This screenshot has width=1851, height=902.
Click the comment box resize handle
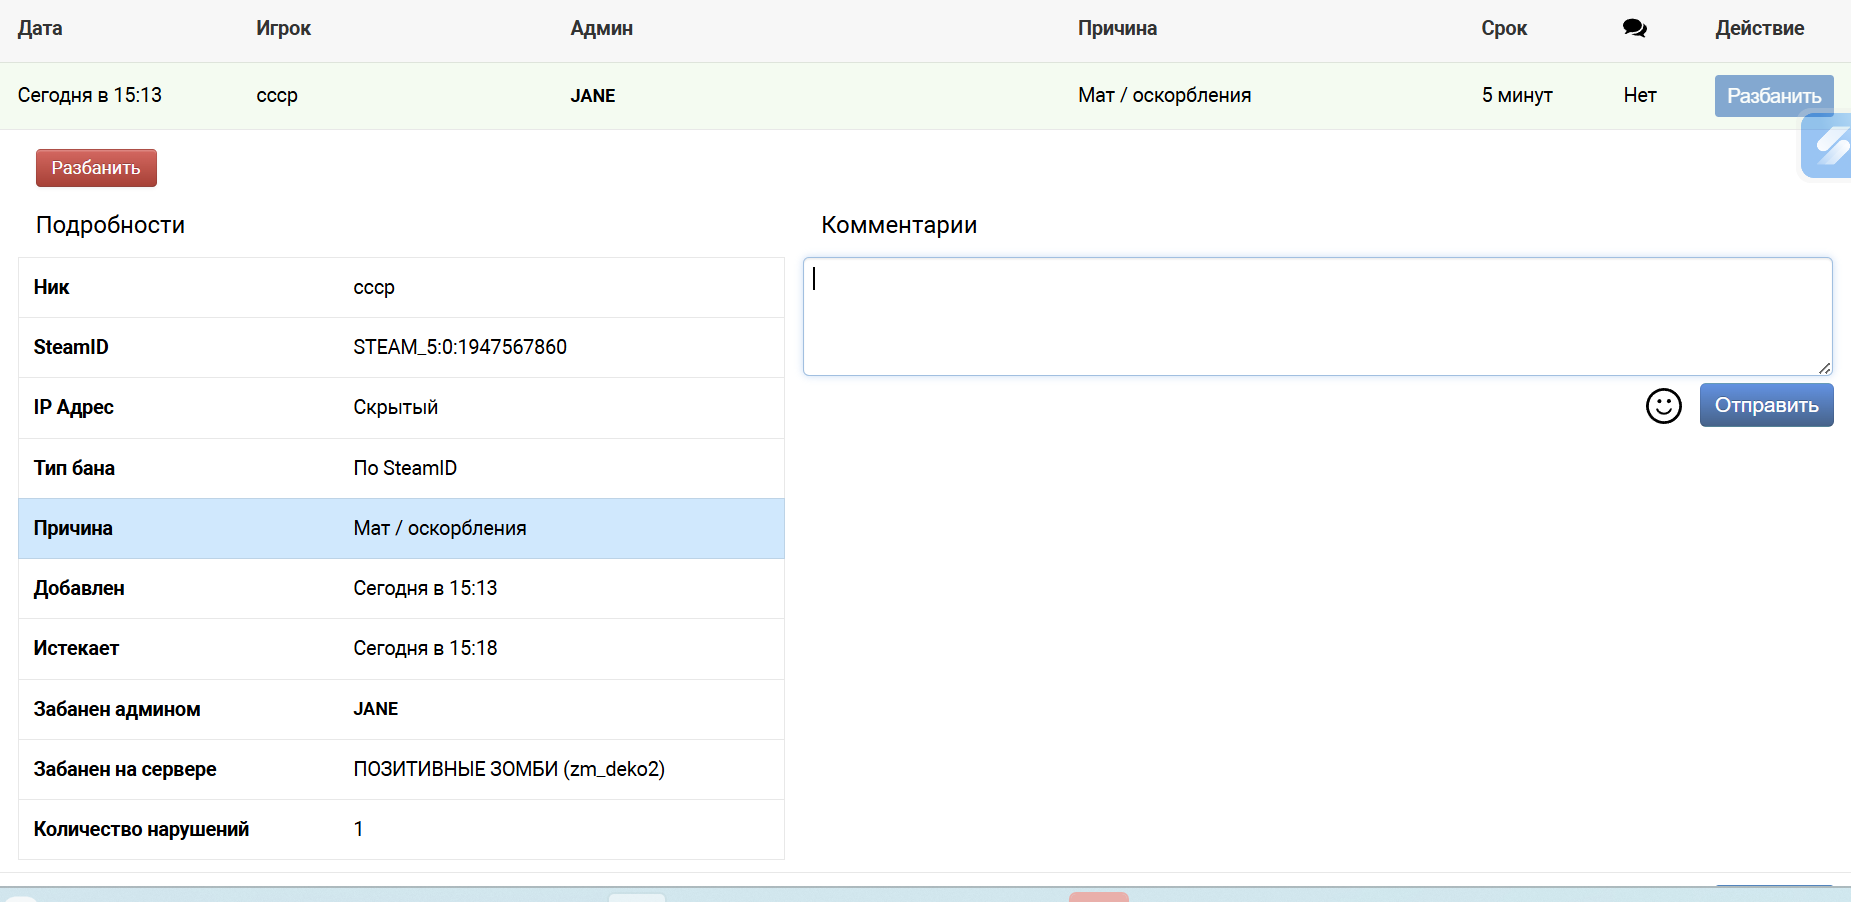click(x=1824, y=368)
